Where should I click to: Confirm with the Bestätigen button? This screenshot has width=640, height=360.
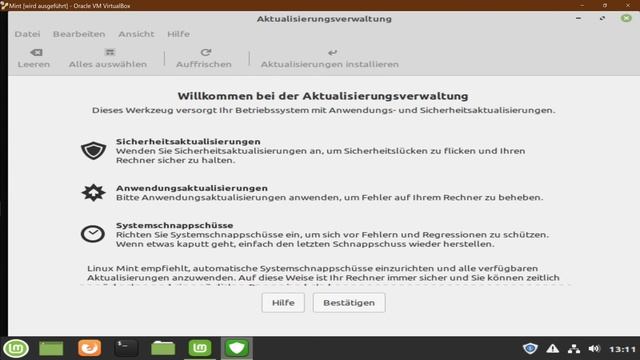pos(349,303)
